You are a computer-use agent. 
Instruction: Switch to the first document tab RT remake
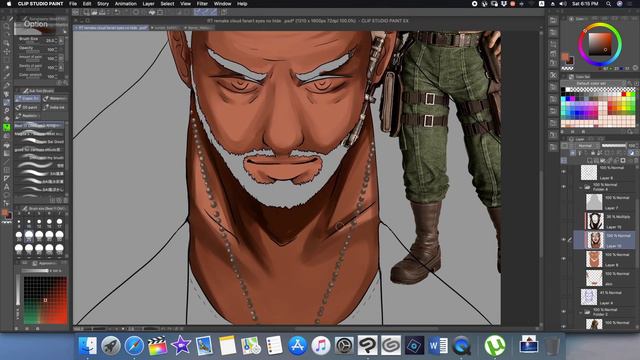(x=111, y=28)
